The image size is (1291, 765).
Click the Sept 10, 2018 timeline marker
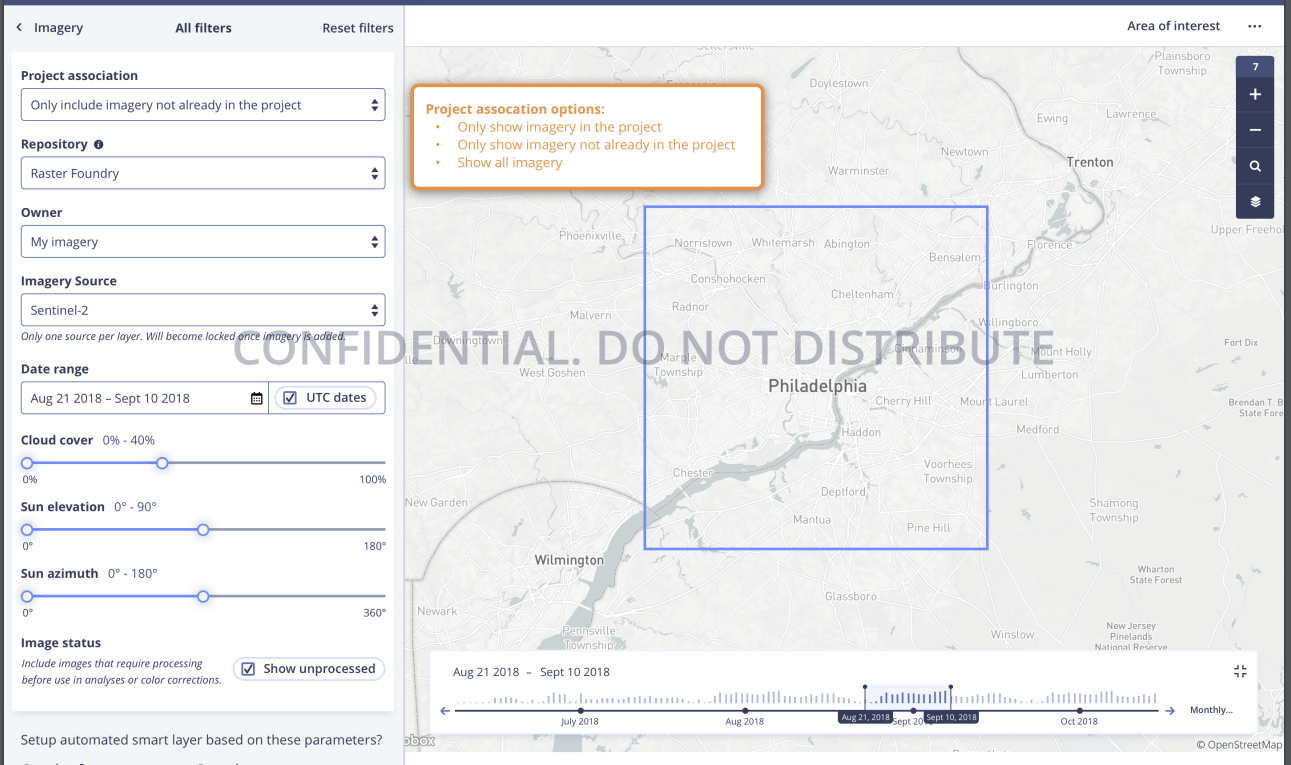point(951,717)
